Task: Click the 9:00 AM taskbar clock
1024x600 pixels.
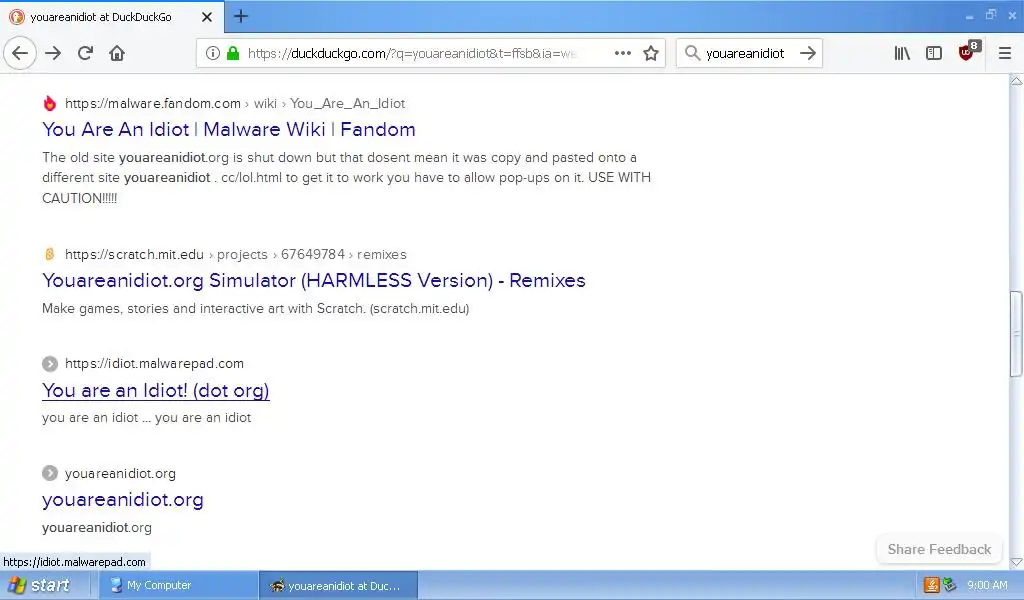Action: (x=987, y=585)
